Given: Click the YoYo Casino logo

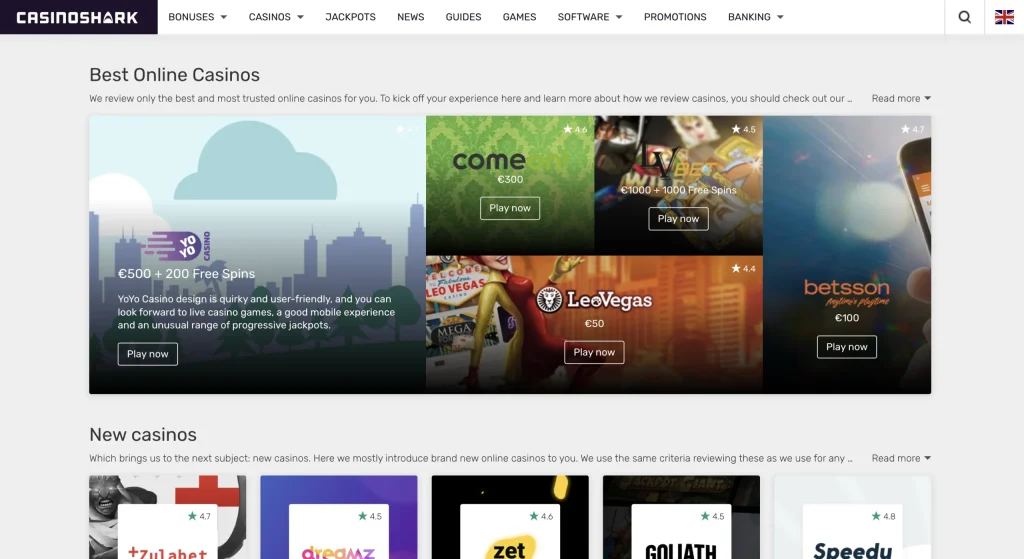Looking at the screenshot, I should 177,246.
